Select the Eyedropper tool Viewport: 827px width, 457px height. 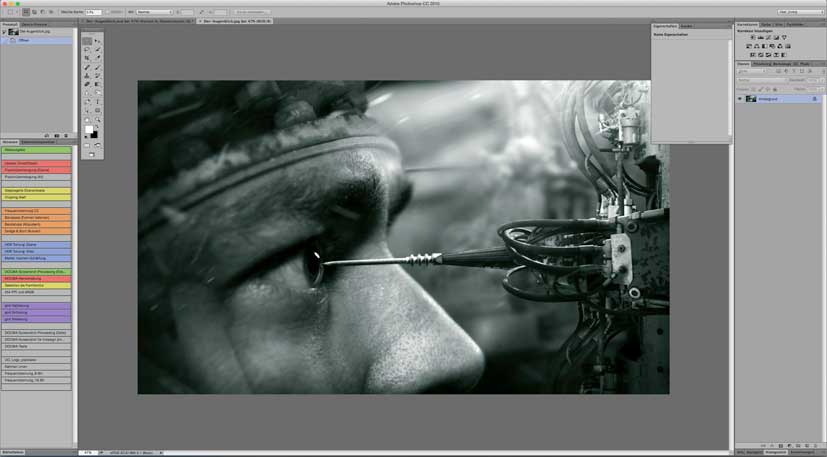pos(98,58)
